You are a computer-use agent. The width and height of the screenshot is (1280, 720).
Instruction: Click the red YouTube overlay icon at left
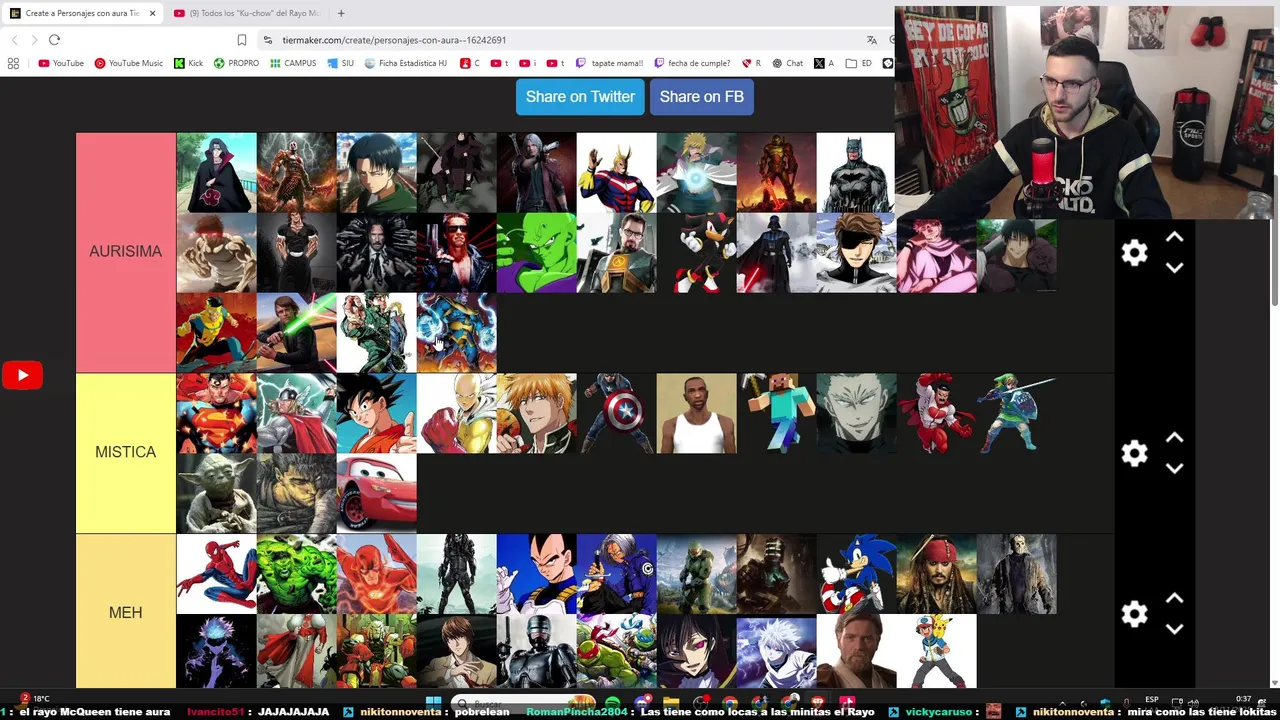coord(22,375)
